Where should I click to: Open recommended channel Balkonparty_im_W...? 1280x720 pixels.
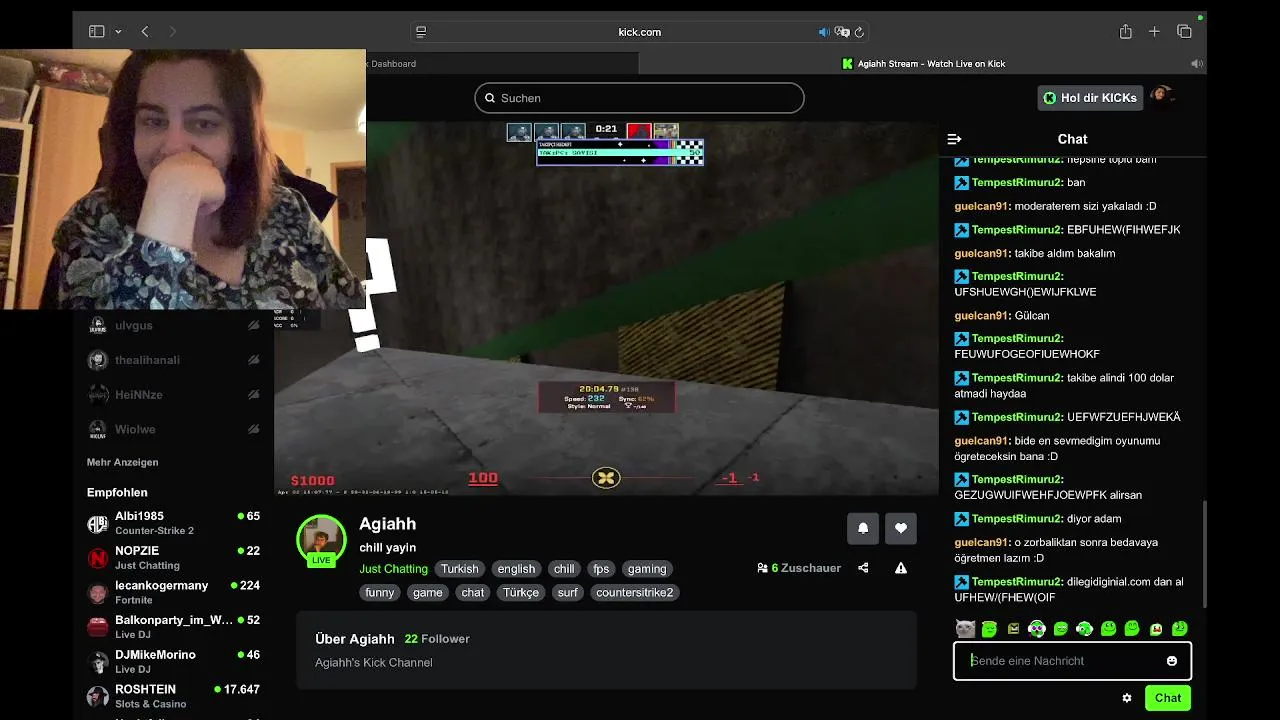[x=172, y=627]
